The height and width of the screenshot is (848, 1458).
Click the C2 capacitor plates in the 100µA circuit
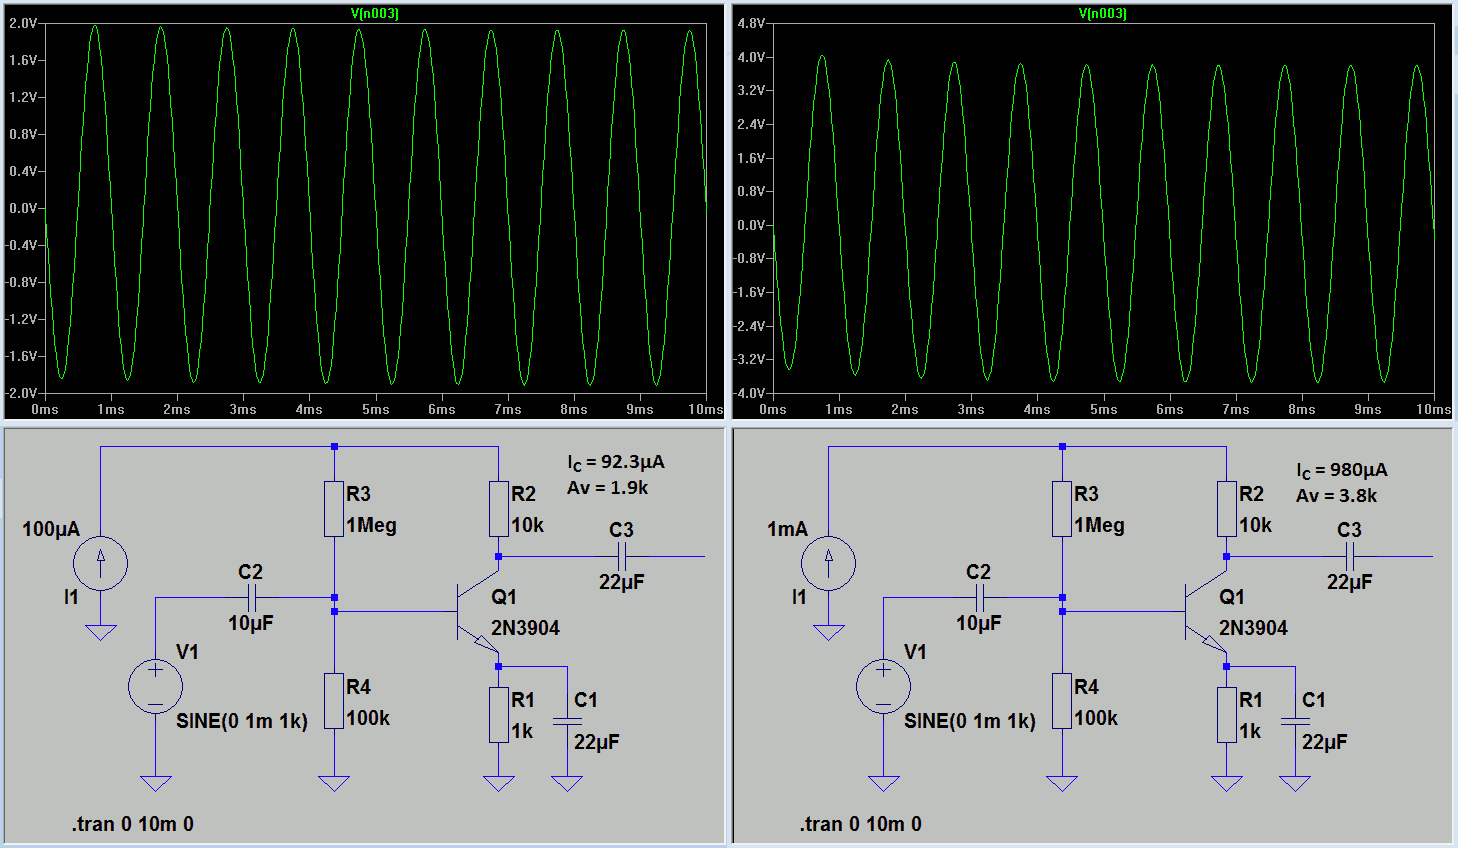251,598
